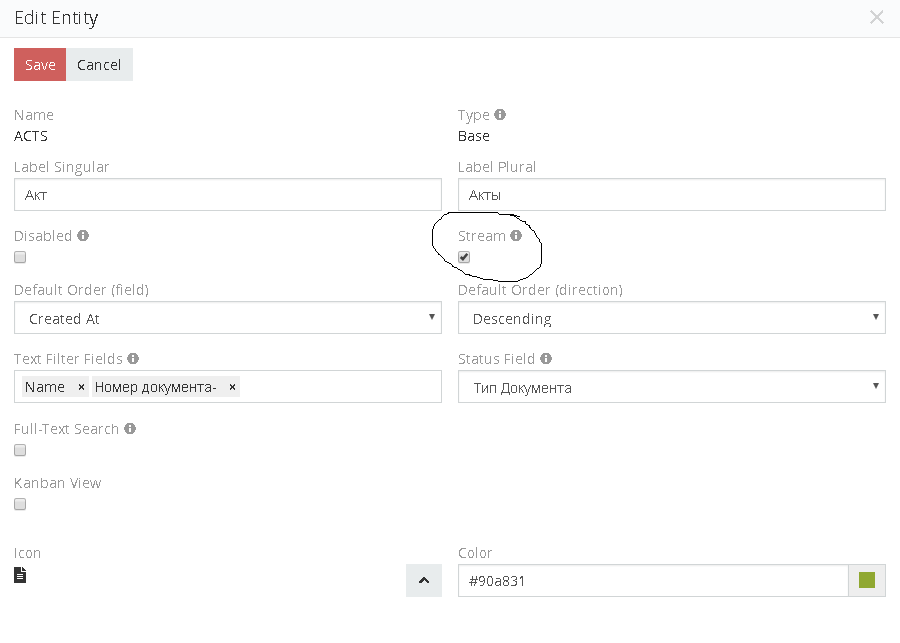Click the info icon next to Type
900x643 pixels.
500,115
